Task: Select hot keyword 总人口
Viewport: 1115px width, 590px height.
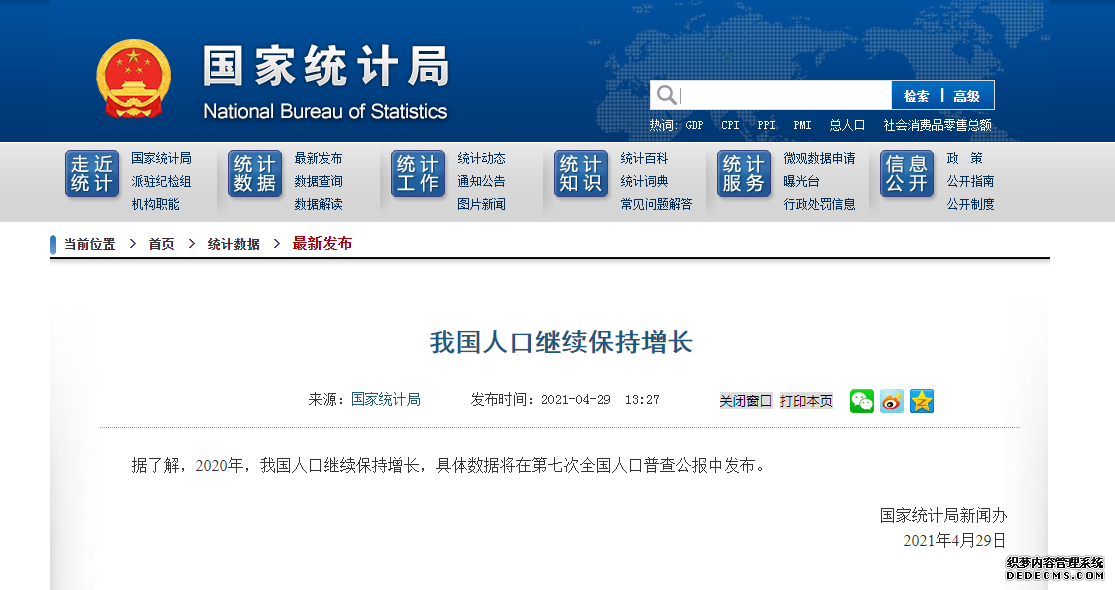Action: (847, 125)
